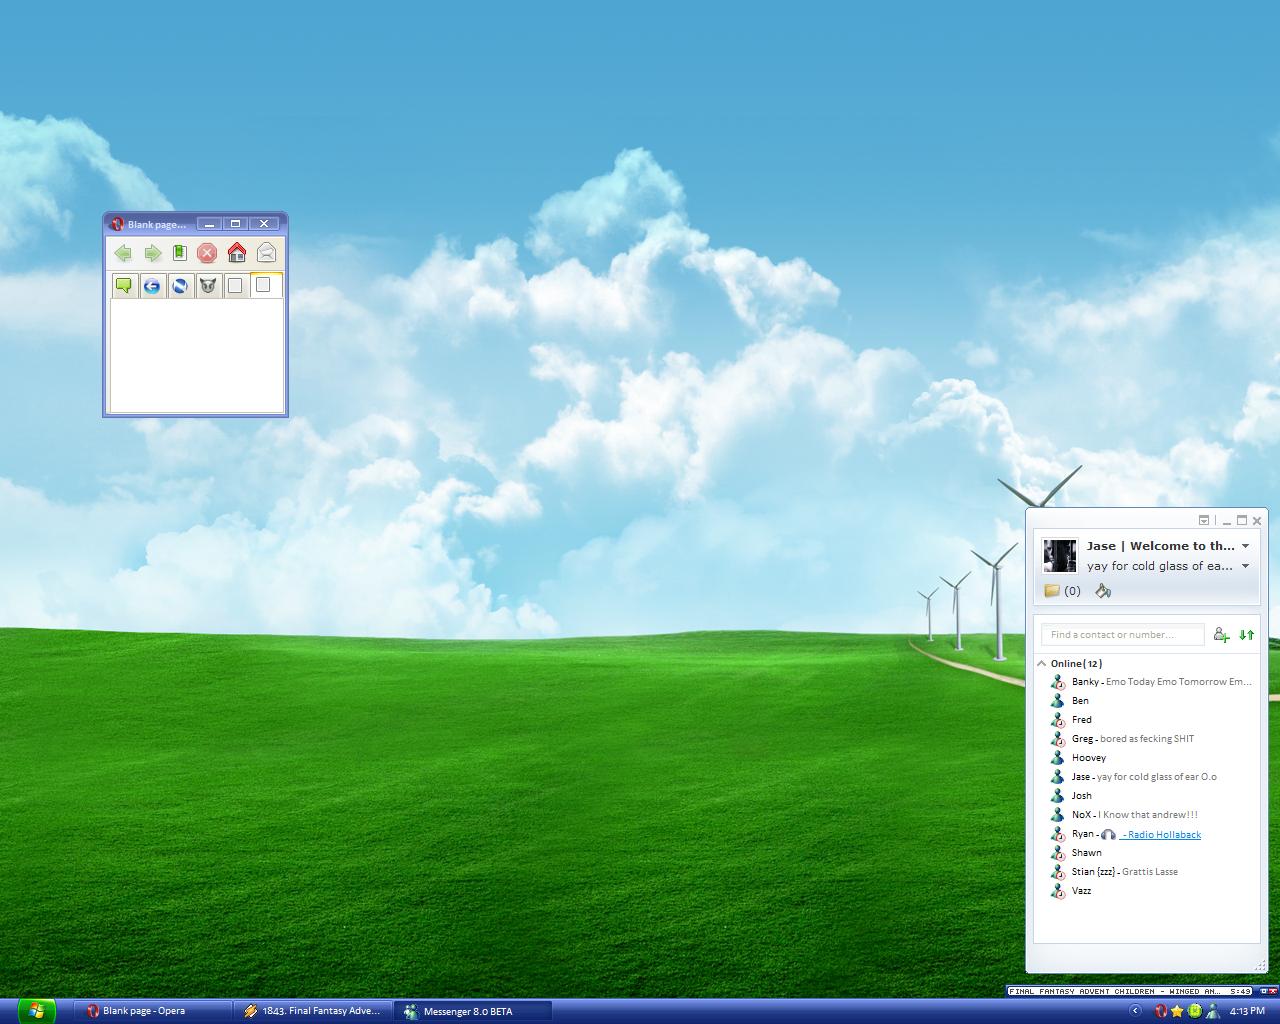Collapse the Online (12) group
This screenshot has width=1280, height=1024.
click(1042, 663)
